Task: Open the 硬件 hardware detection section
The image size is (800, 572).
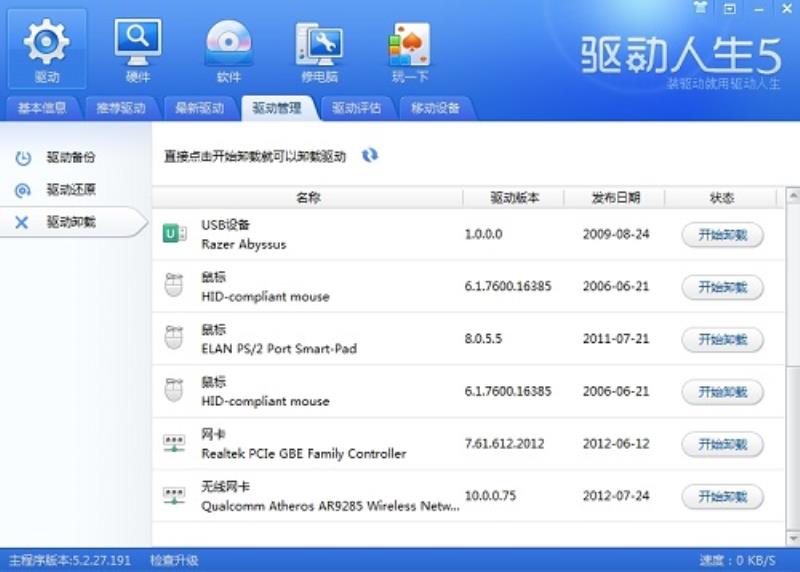Action: [137, 49]
